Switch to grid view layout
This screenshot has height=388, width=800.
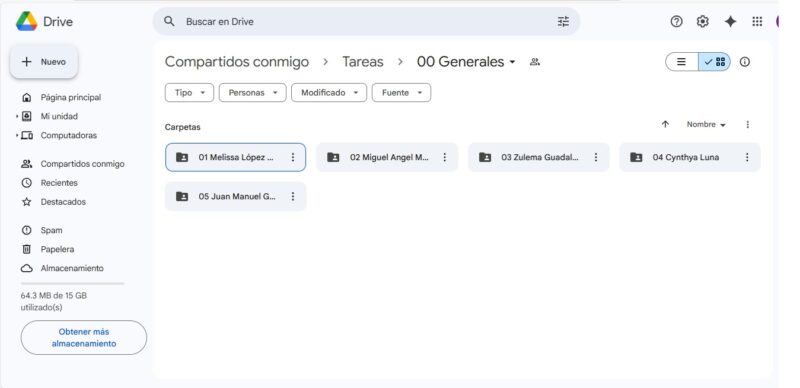pos(715,62)
